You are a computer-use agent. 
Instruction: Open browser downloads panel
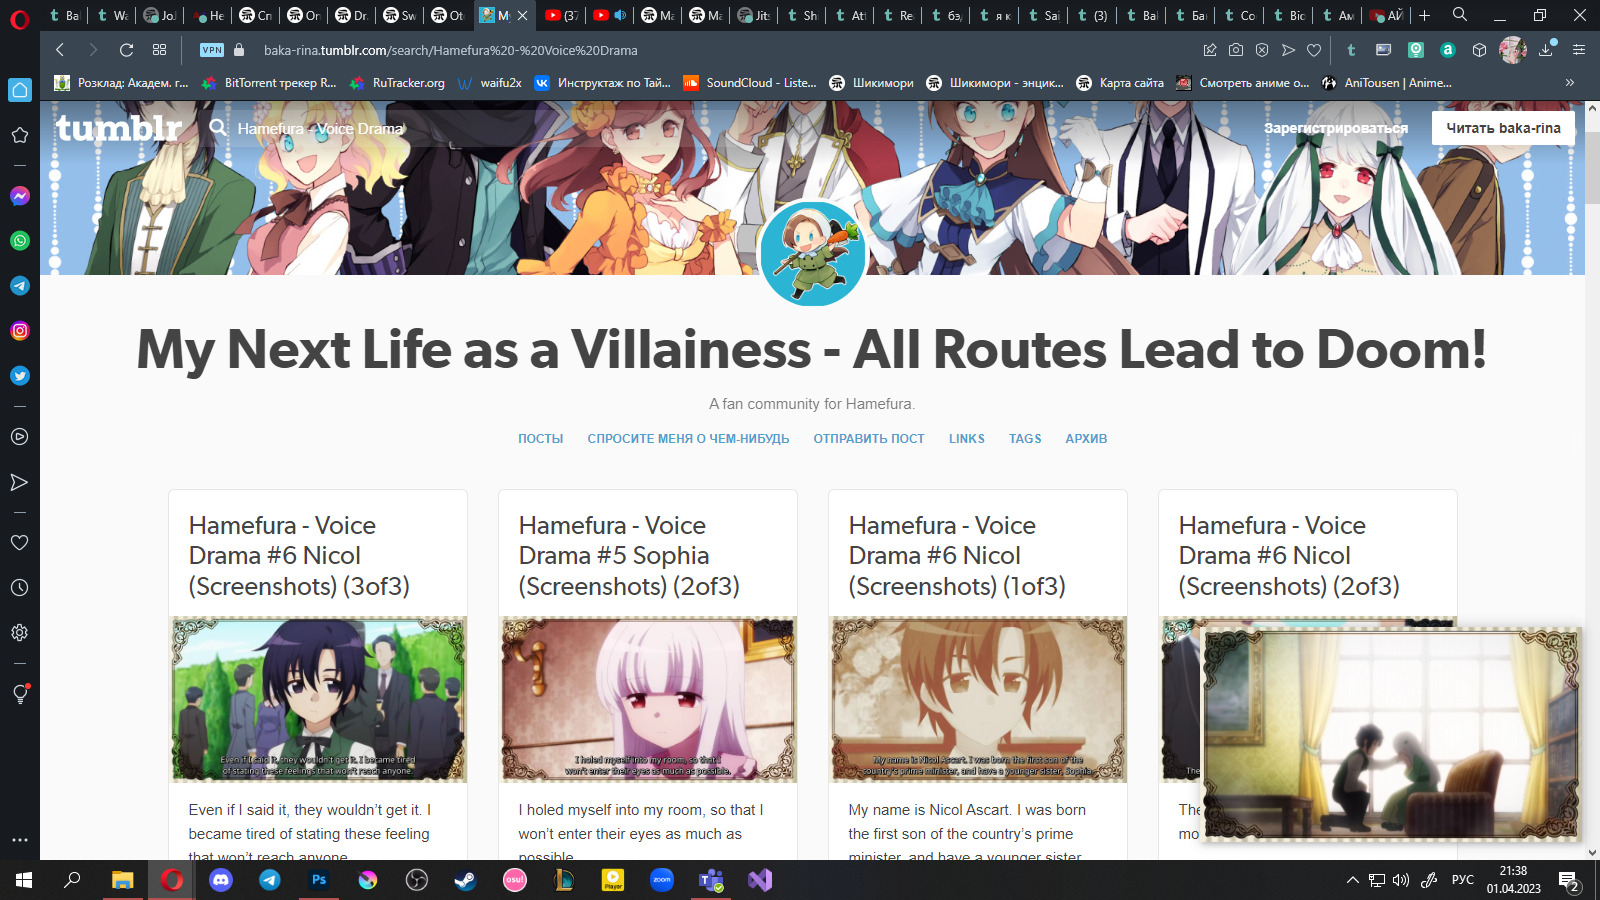pos(1546,50)
